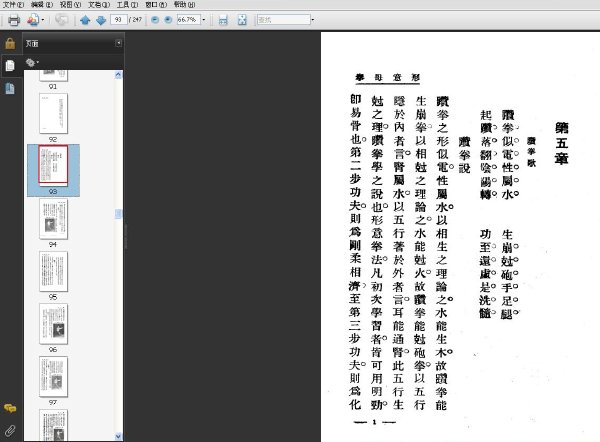Click the Print icon in the toolbar
This screenshot has width=600, height=442.
tap(14, 20)
